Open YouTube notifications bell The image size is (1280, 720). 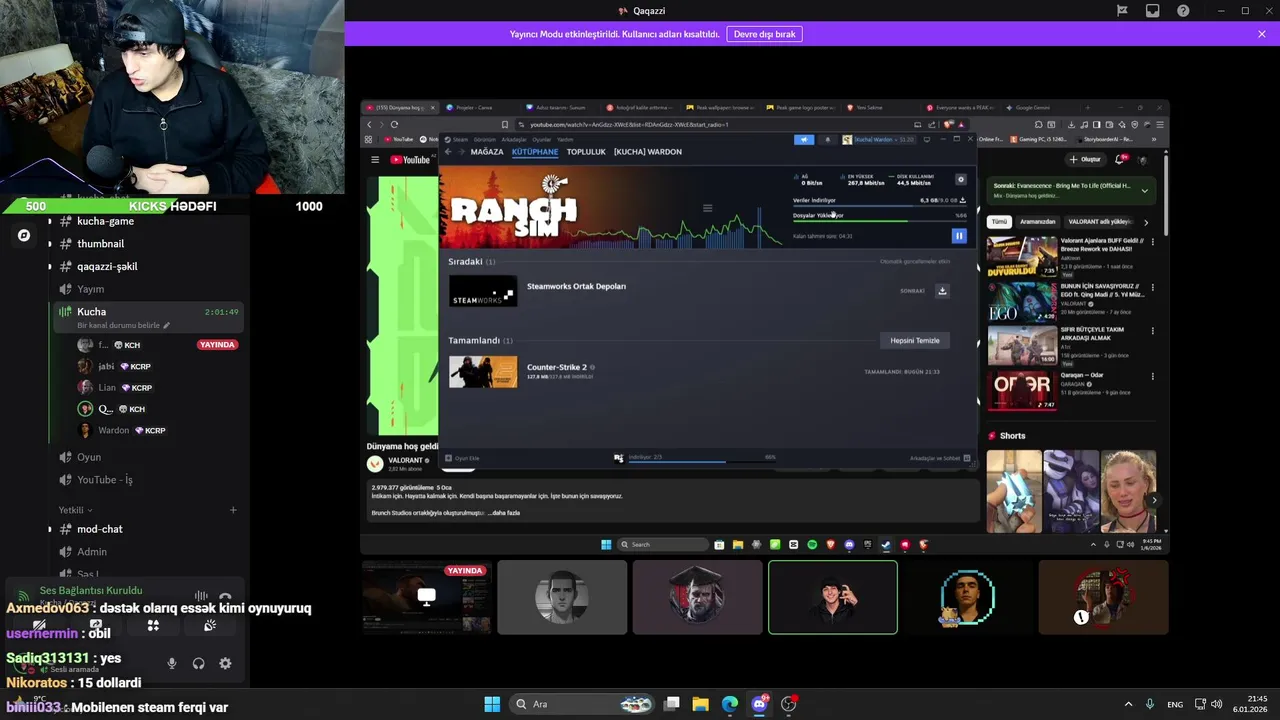pos(1121,159)
